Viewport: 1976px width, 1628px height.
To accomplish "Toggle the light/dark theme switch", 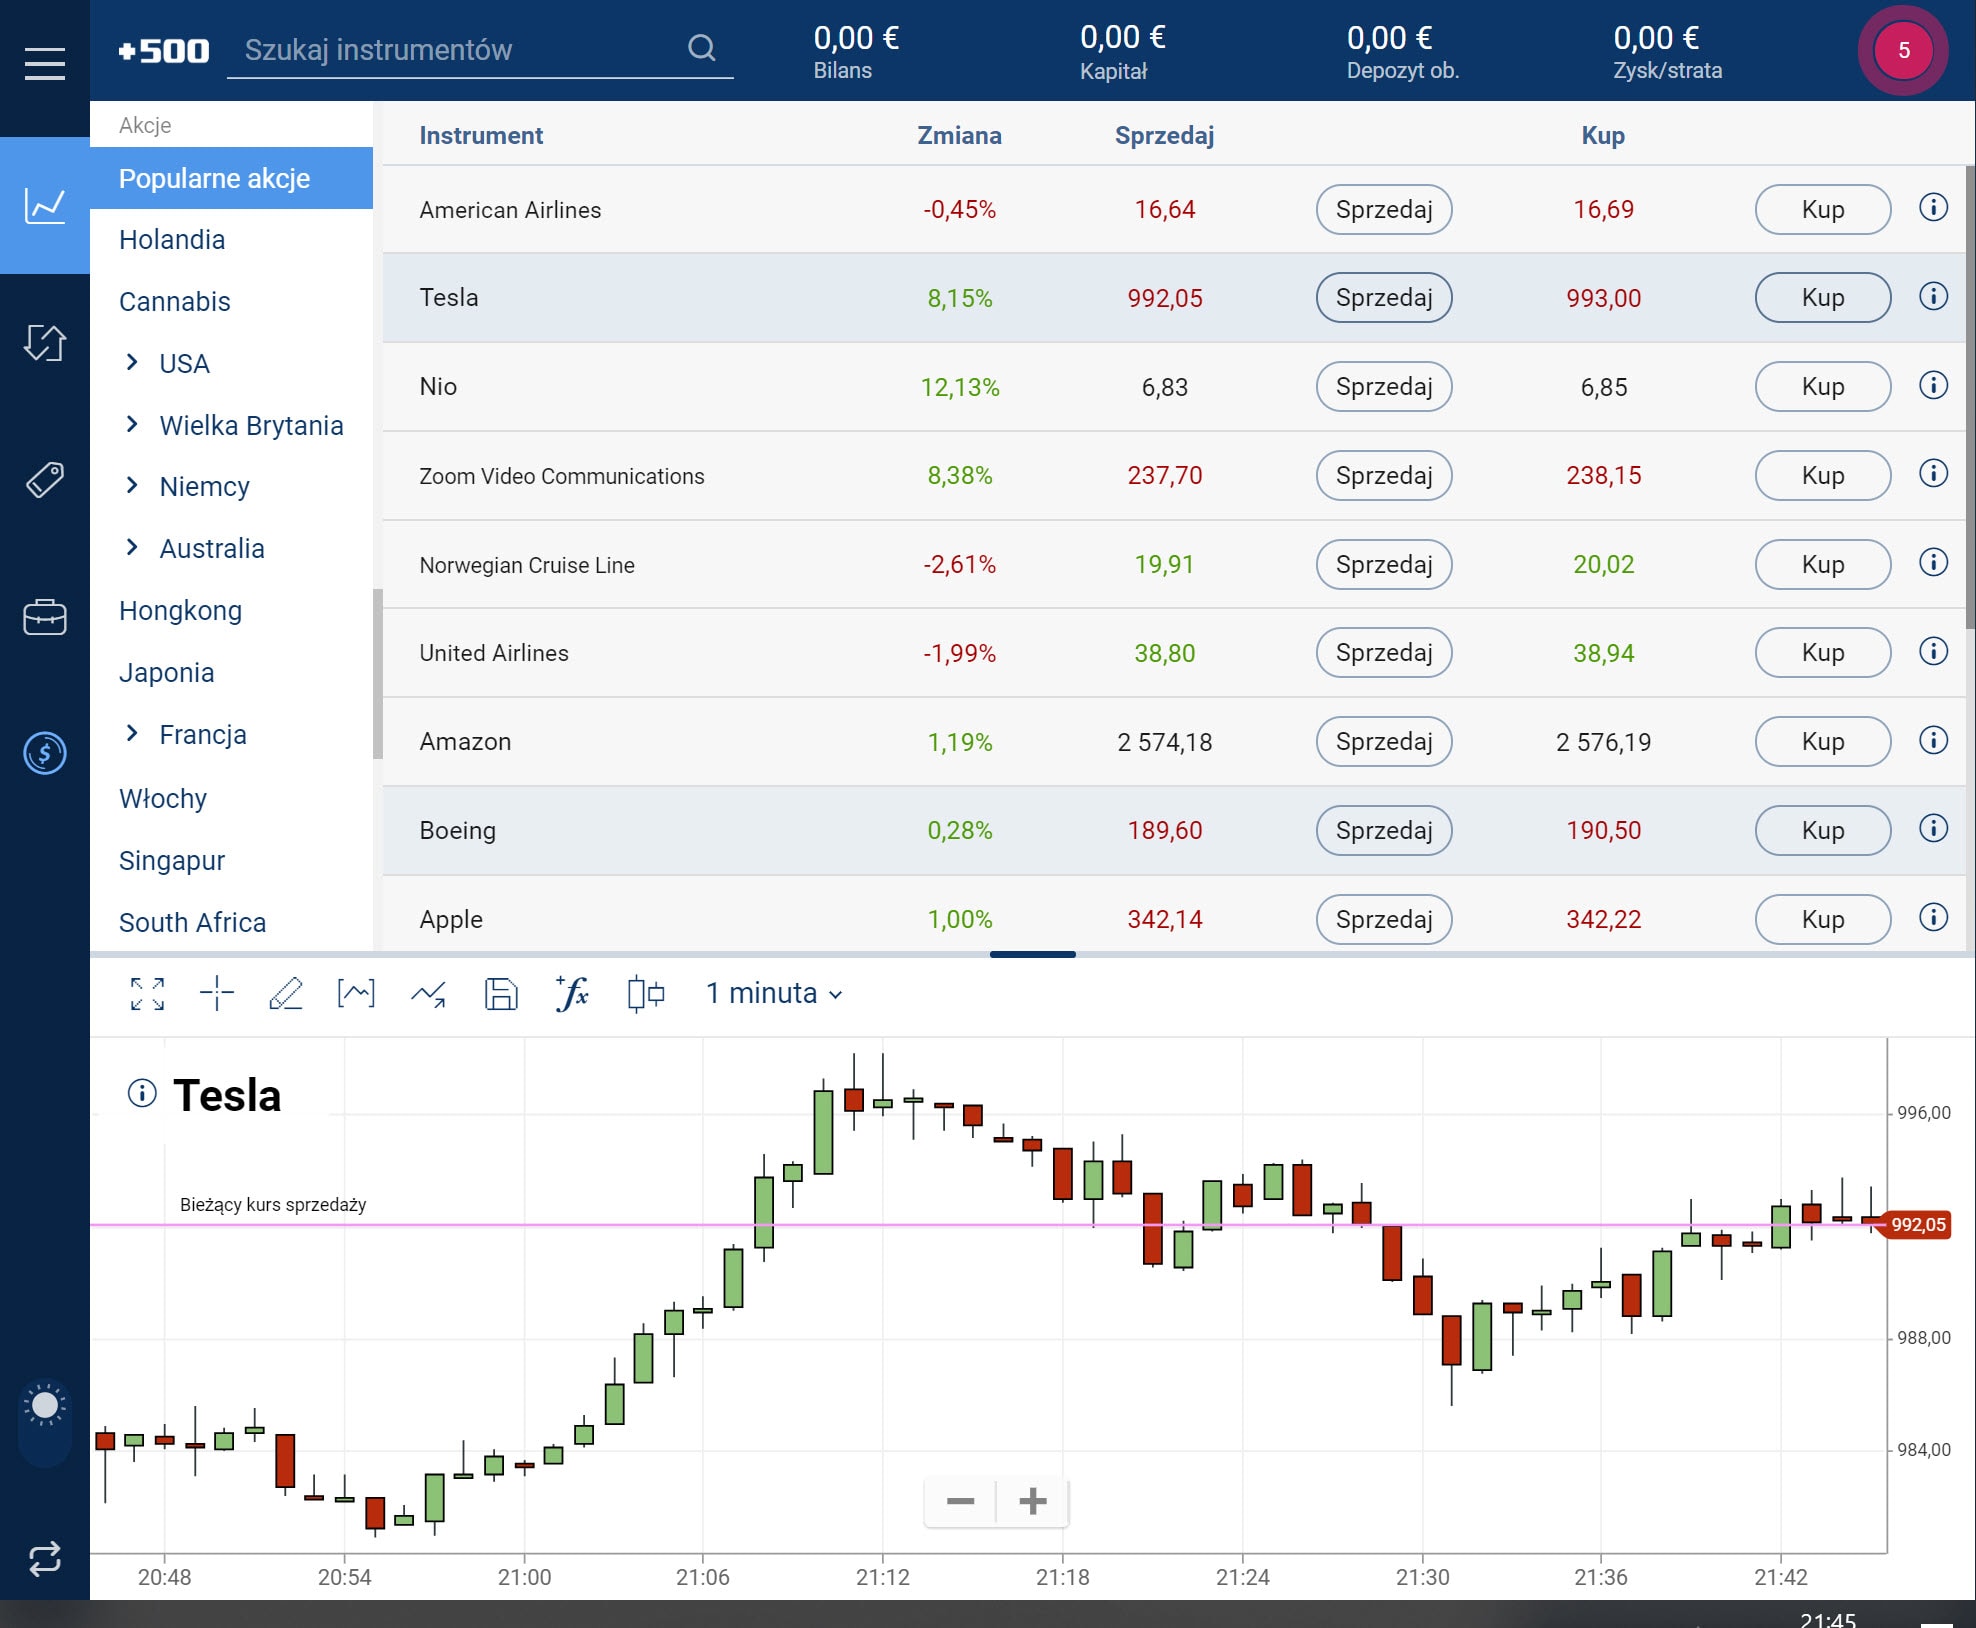I will (45, 1424).
